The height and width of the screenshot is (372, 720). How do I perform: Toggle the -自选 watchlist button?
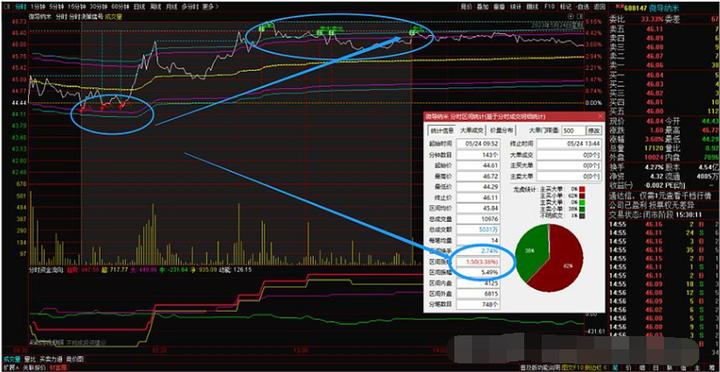click(x=582, y=7)
